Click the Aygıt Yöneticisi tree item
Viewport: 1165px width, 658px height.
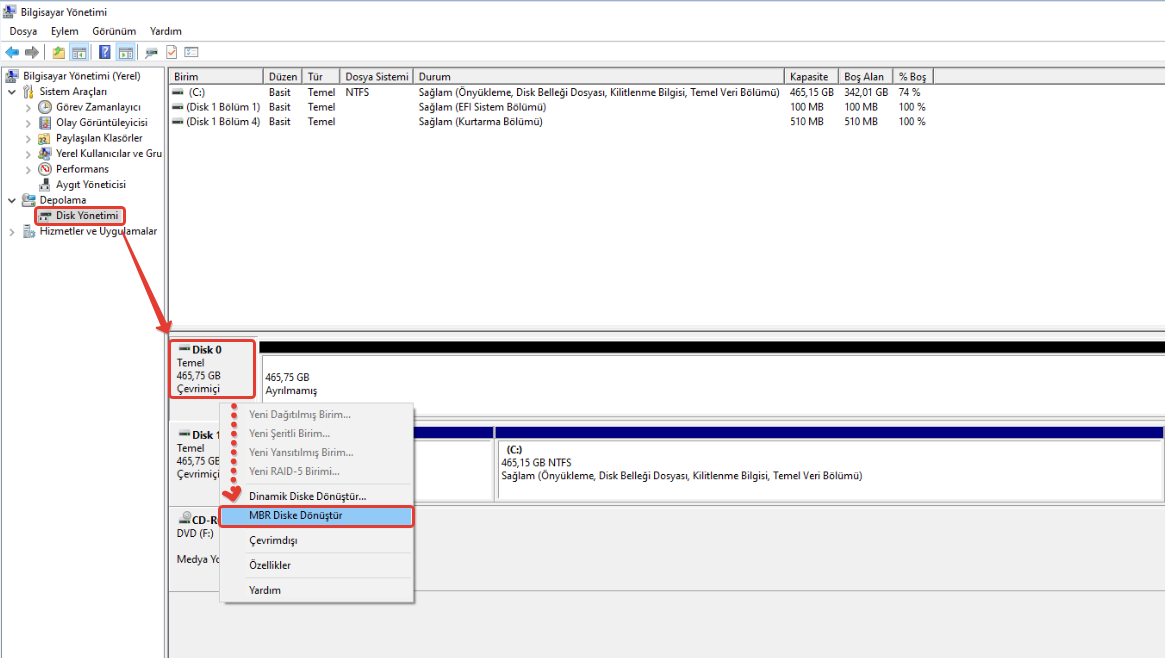click(x=90, y=185)
